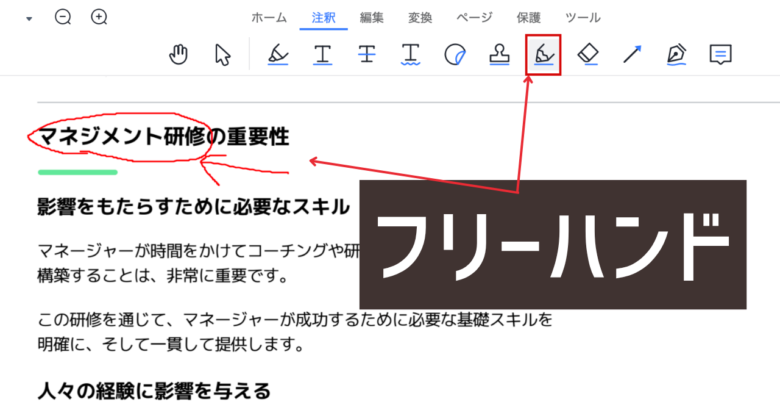Activate the Strikethrough text tool
This screenshot has height=410, width=780.
pyautogui.click(x=367, y=54)
